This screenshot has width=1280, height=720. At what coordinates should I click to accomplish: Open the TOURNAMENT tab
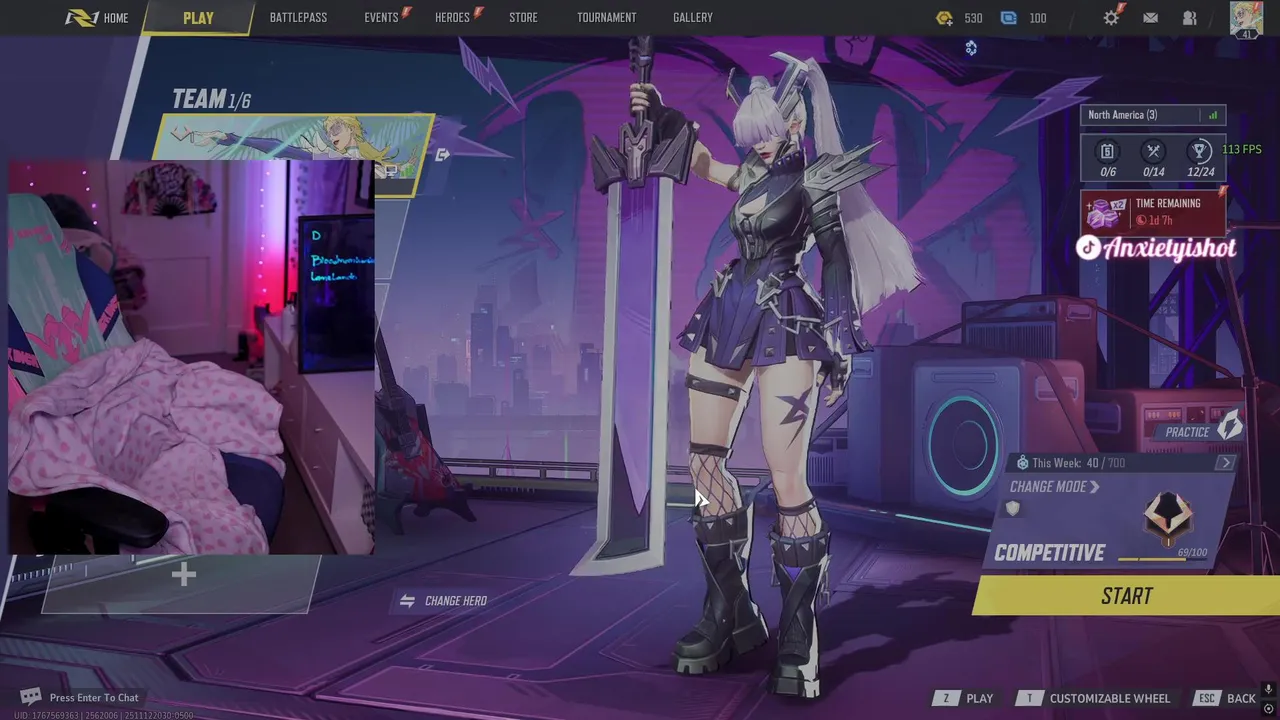coord(606,18)
